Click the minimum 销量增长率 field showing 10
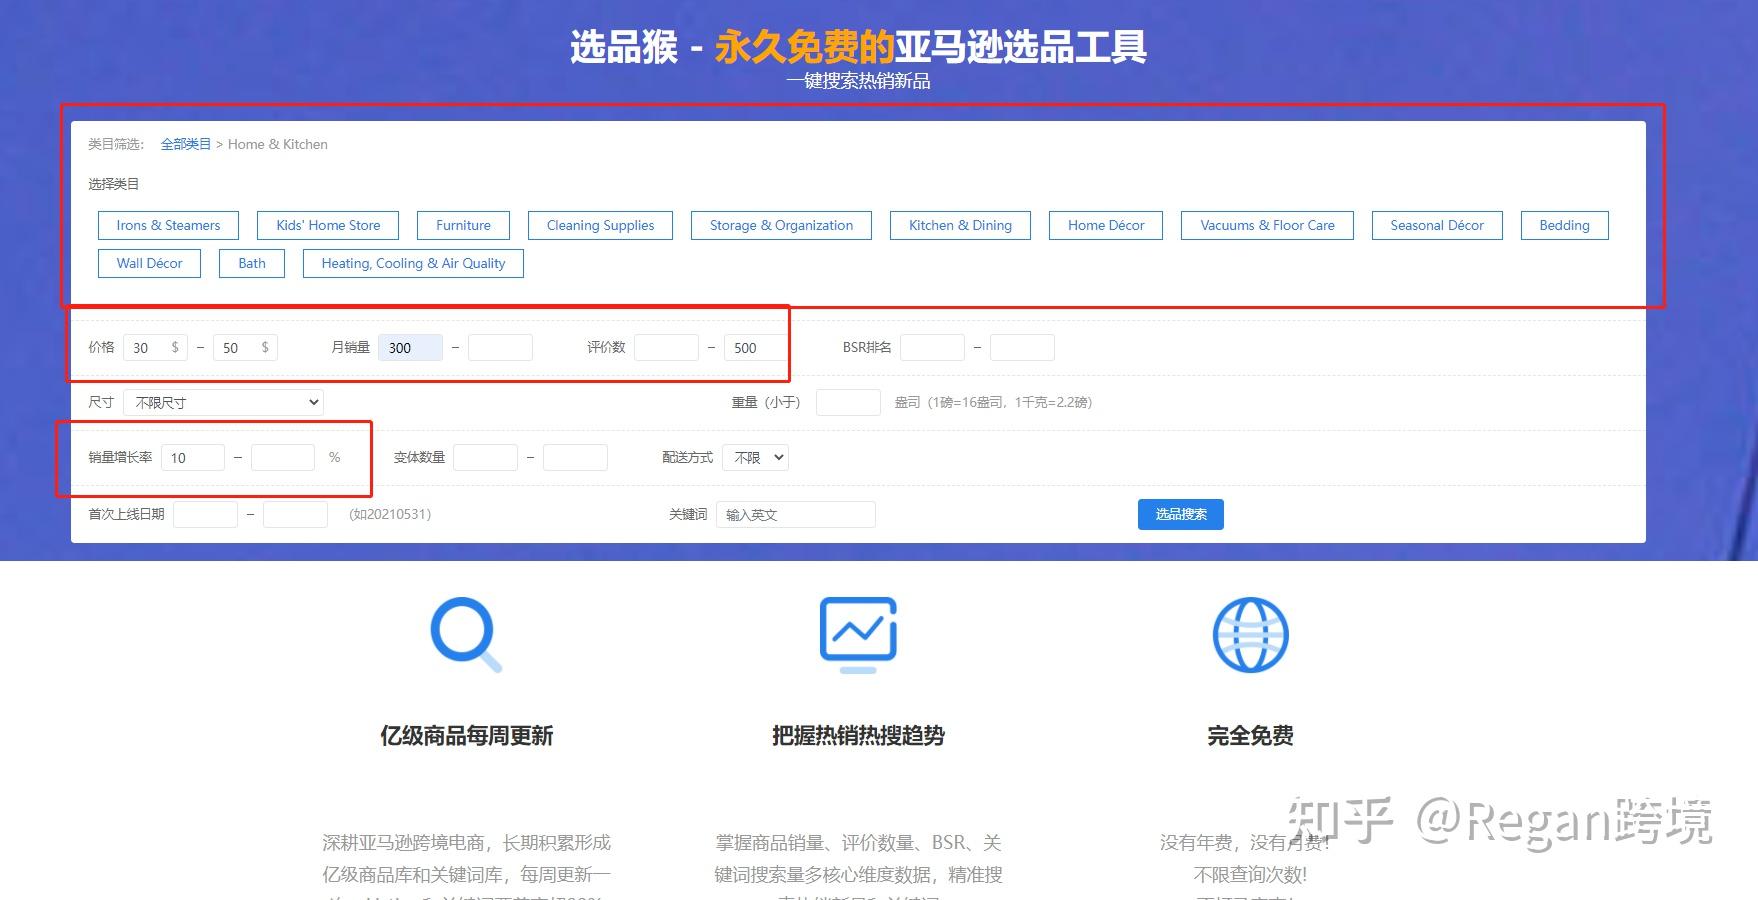The width and height of the screenshot is (1758, 900). [193, 457]
